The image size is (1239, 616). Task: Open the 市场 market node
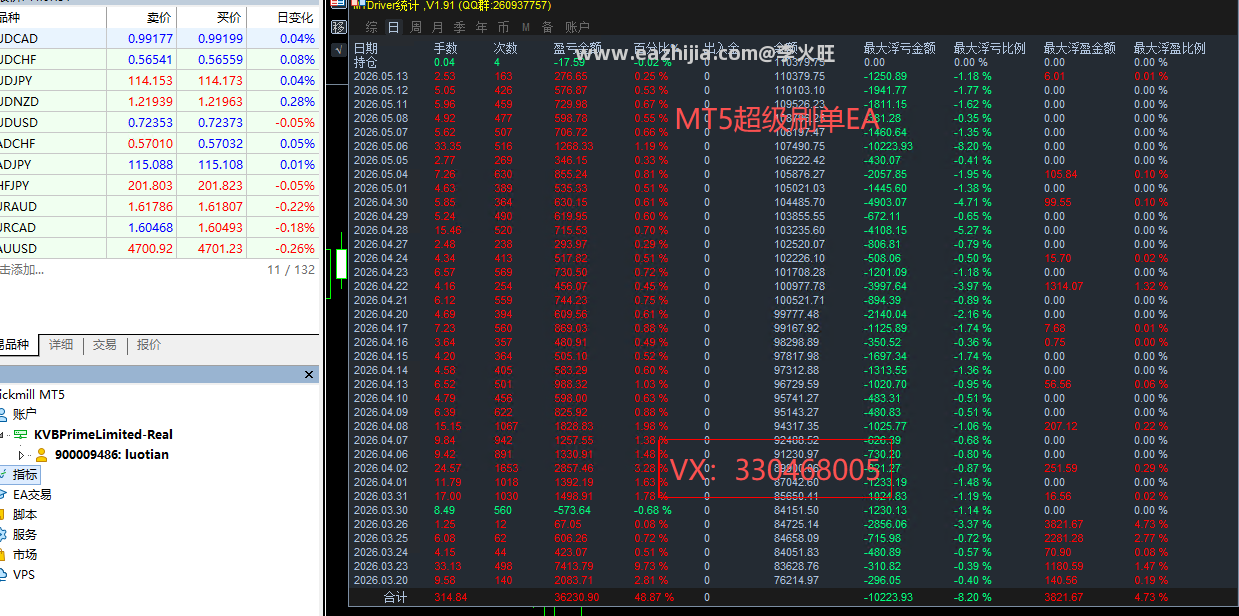coord(25,554)
